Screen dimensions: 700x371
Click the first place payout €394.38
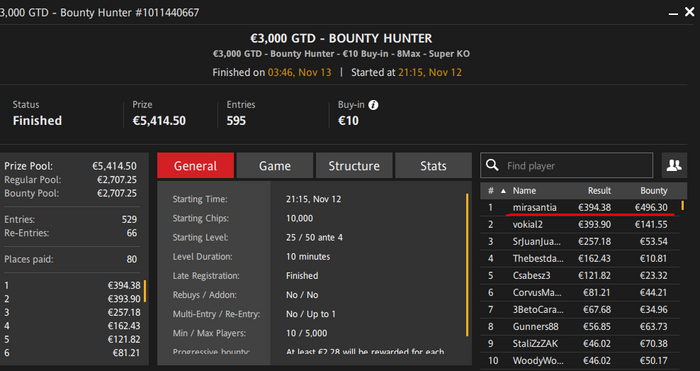(124, 285)
